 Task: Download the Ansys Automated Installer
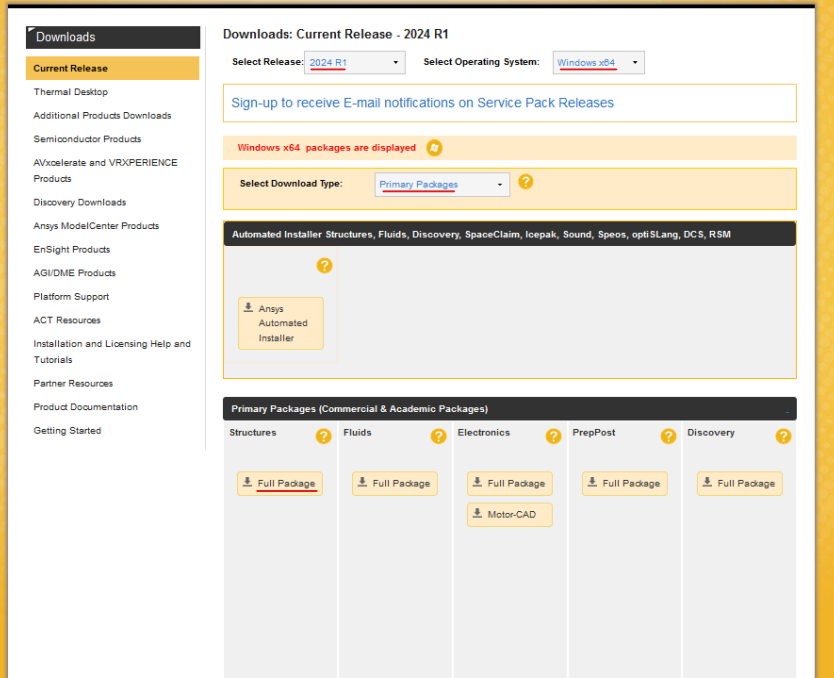(281, 323)
